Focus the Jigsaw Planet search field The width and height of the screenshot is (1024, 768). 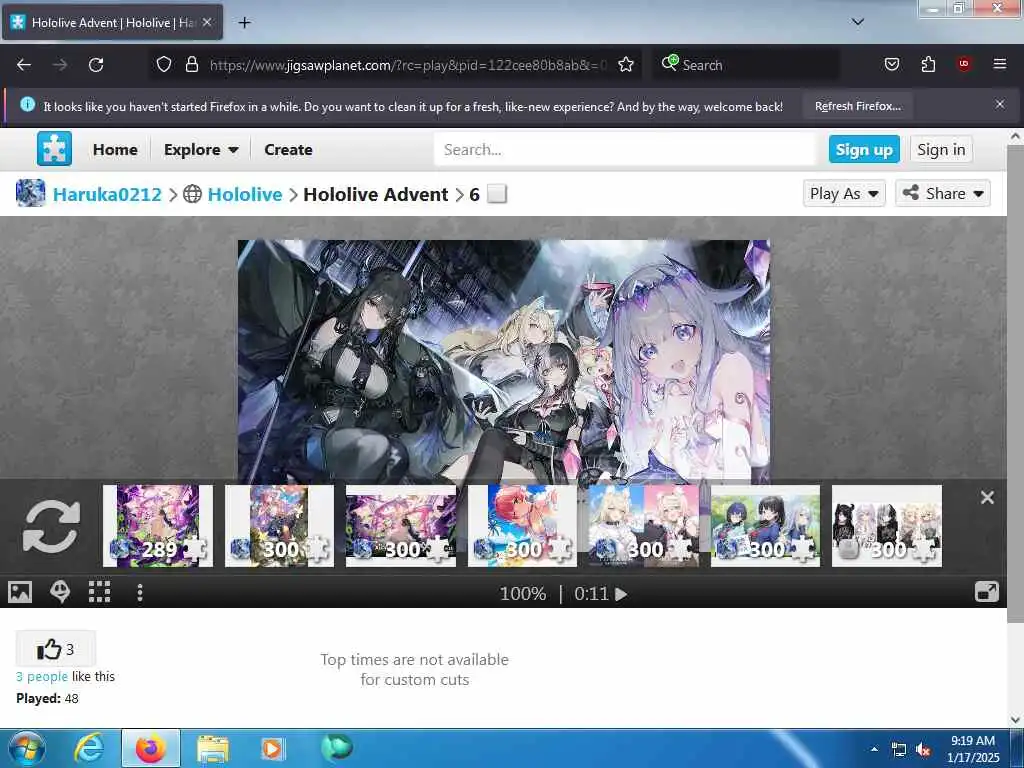624,150
